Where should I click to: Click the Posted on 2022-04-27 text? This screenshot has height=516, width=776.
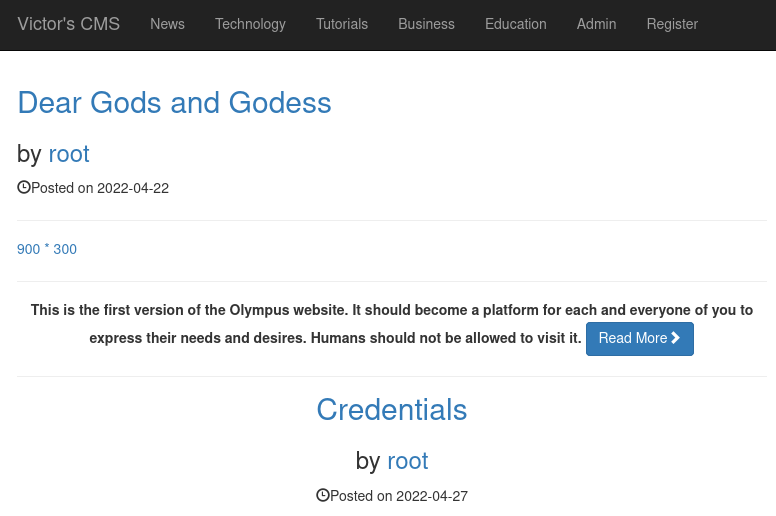[x=399, y=496]
